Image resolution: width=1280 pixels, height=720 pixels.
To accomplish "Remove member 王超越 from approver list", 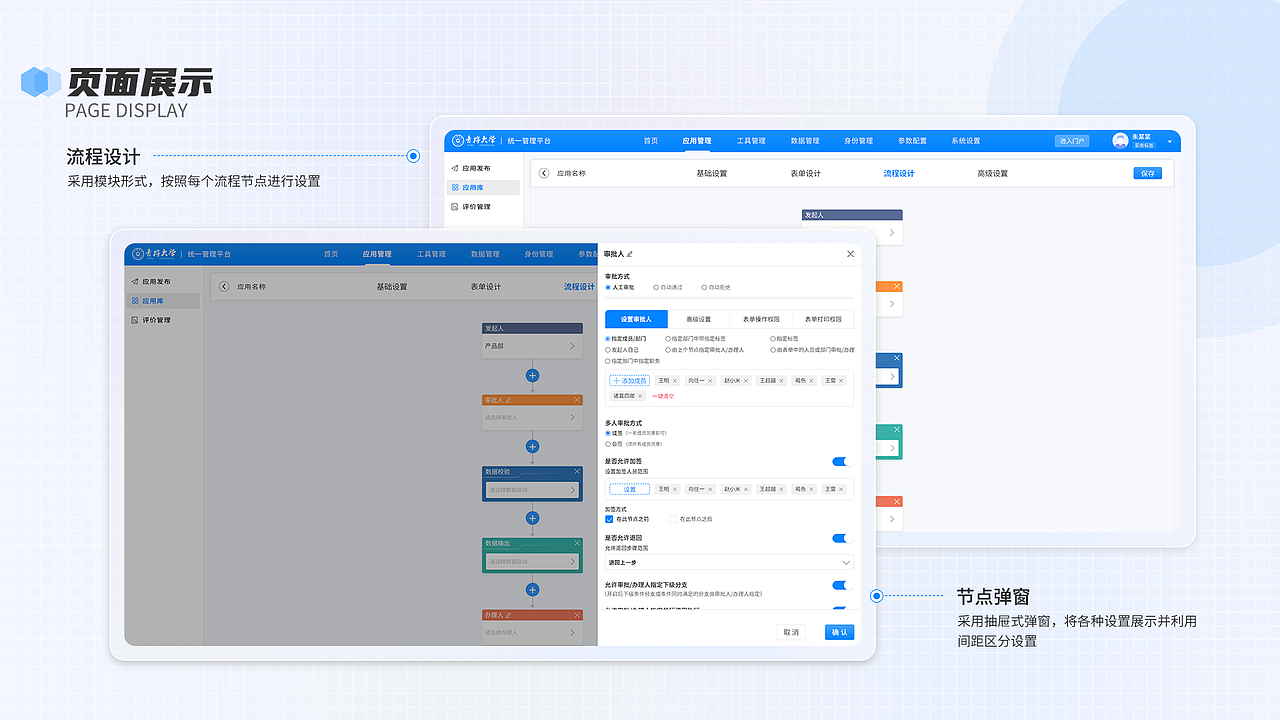I will [x=782, y=381].
